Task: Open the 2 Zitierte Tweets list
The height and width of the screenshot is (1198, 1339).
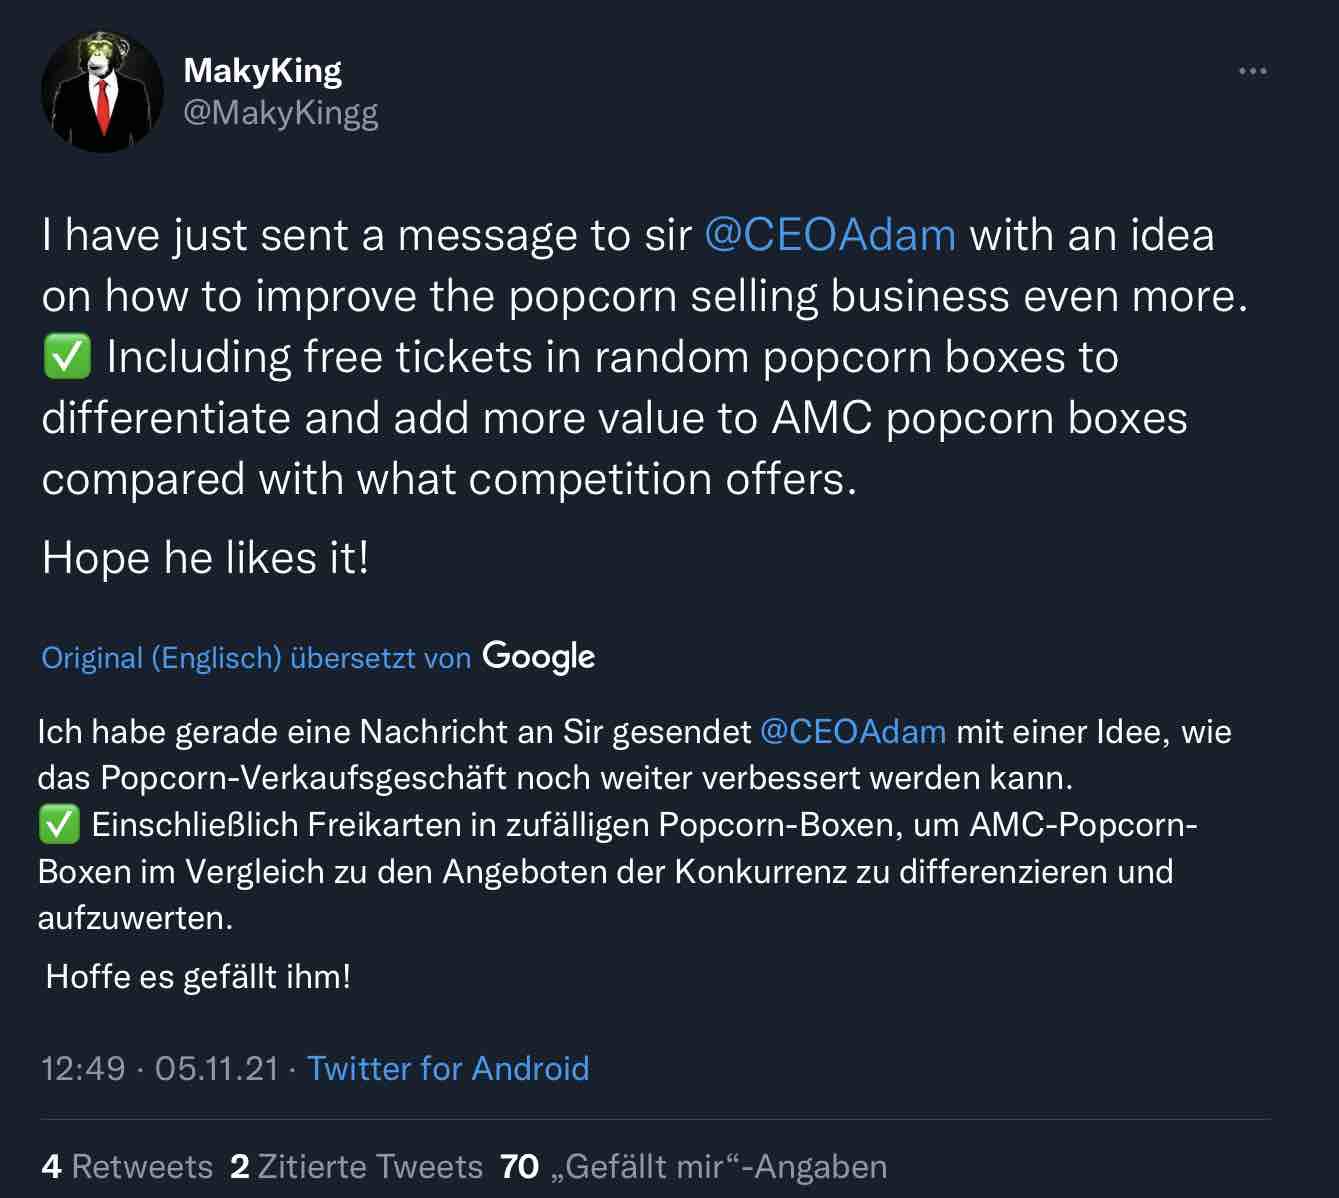Action: coord(357,1166)
